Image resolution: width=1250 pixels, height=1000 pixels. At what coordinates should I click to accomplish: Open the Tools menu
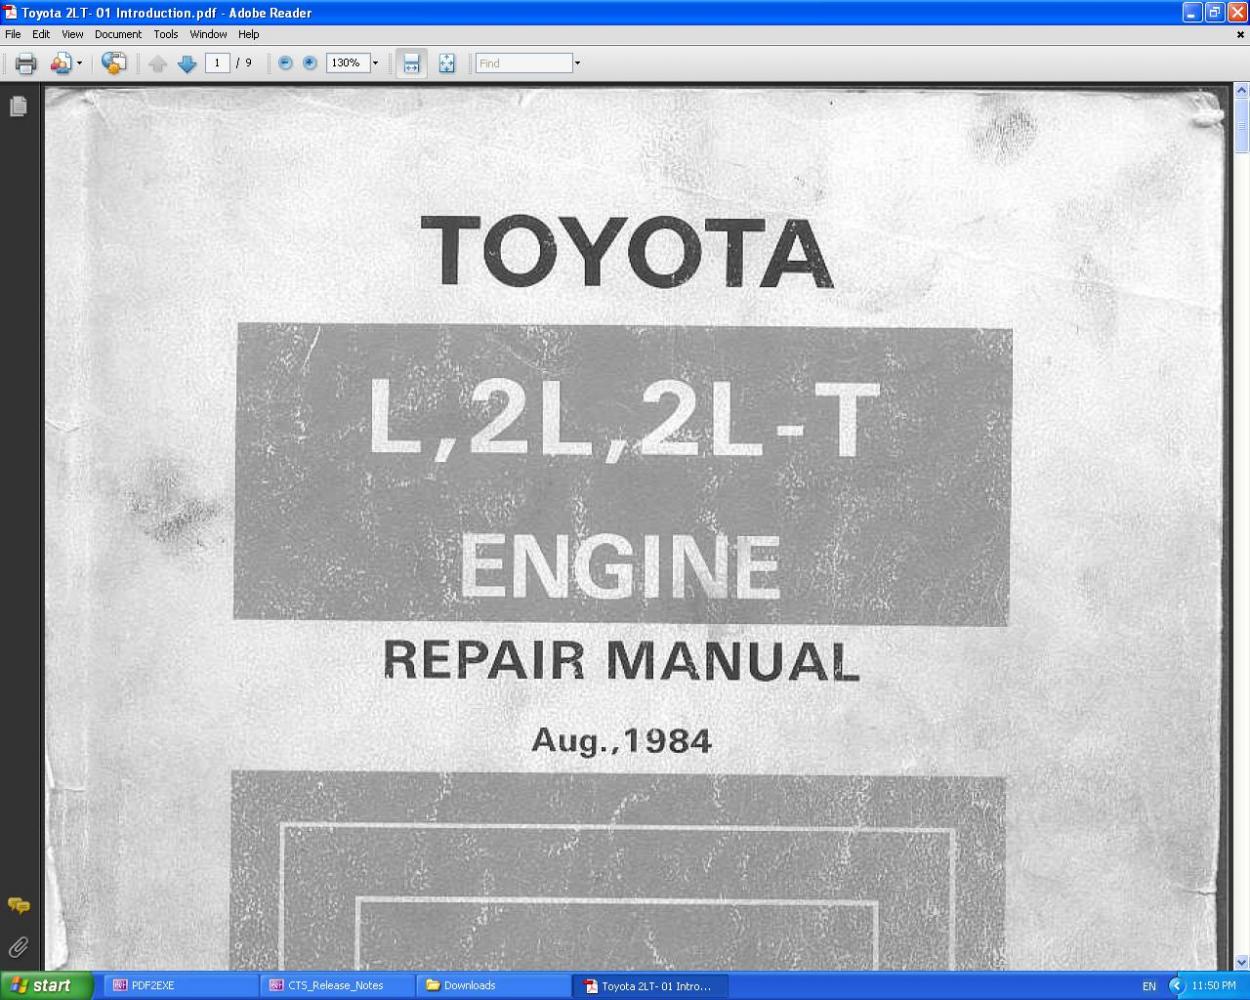(166, 34)
